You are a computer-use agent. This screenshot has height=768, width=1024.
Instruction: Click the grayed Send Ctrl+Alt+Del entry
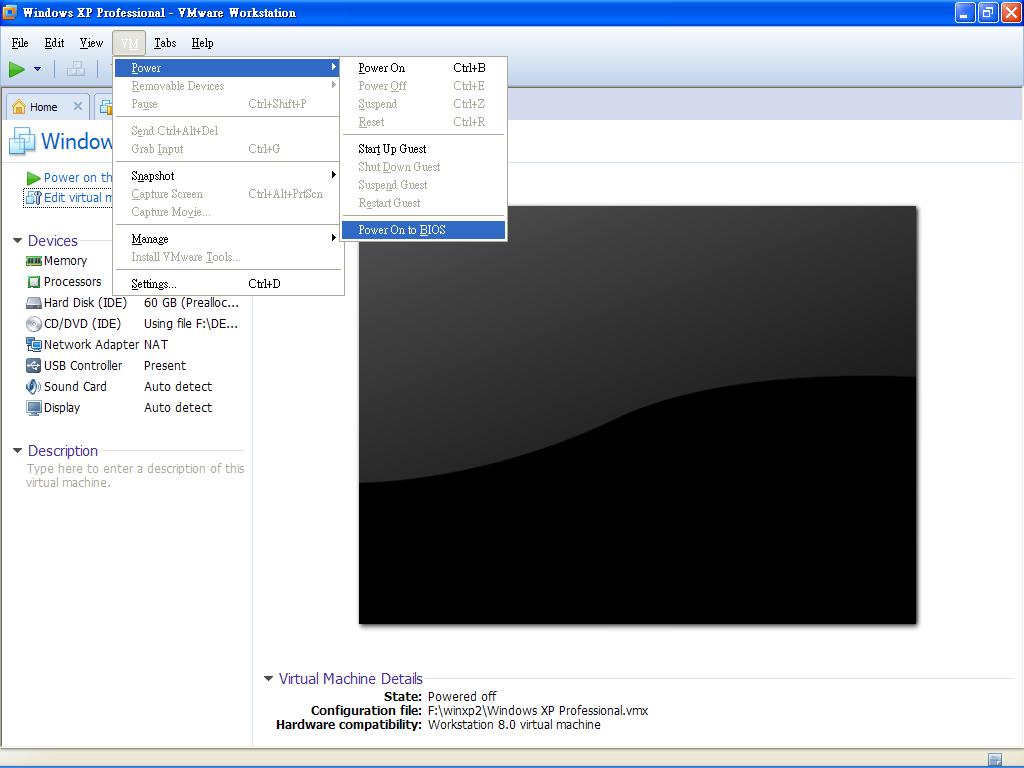[227, 131]
